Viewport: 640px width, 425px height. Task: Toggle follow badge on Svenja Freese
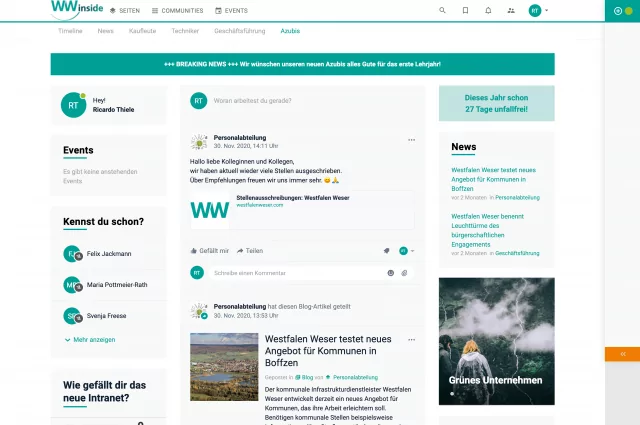click(78, 319)
